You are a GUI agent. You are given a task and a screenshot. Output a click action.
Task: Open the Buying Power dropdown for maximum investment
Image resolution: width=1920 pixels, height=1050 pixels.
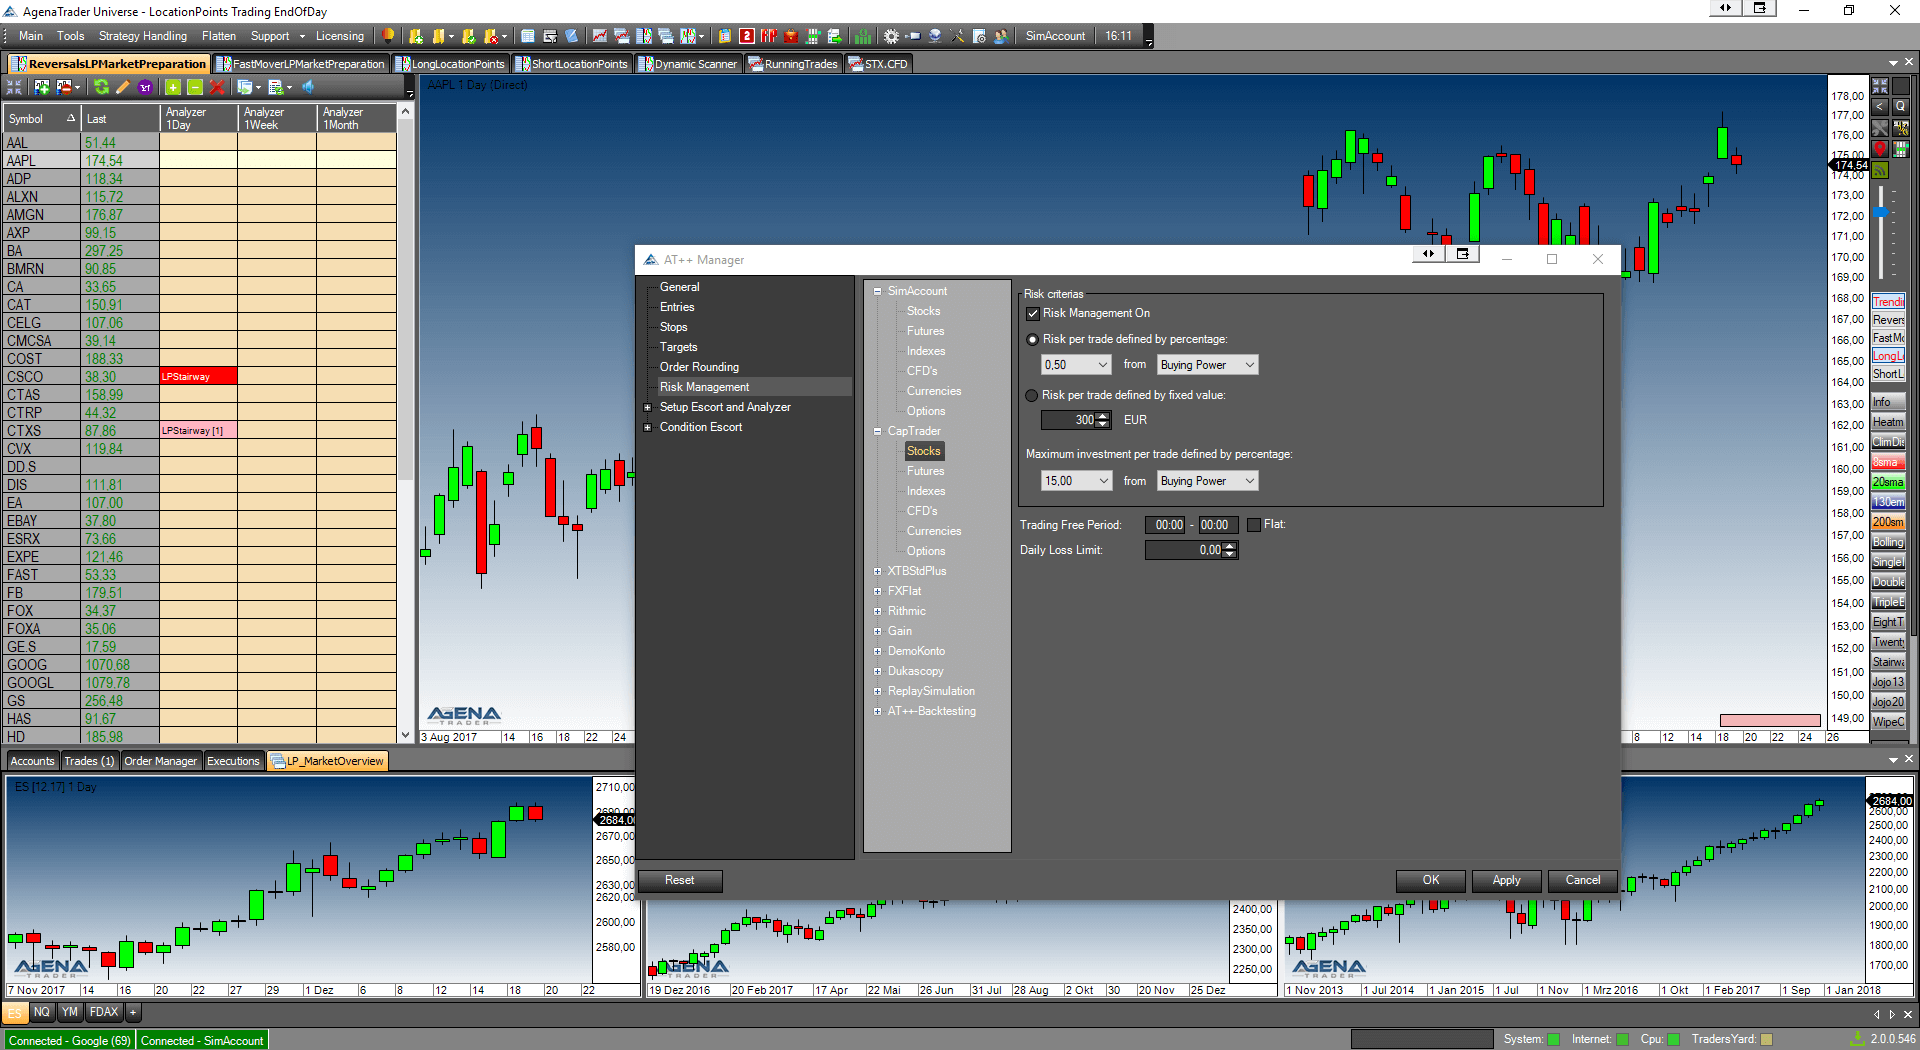[x=1207, y=481]
